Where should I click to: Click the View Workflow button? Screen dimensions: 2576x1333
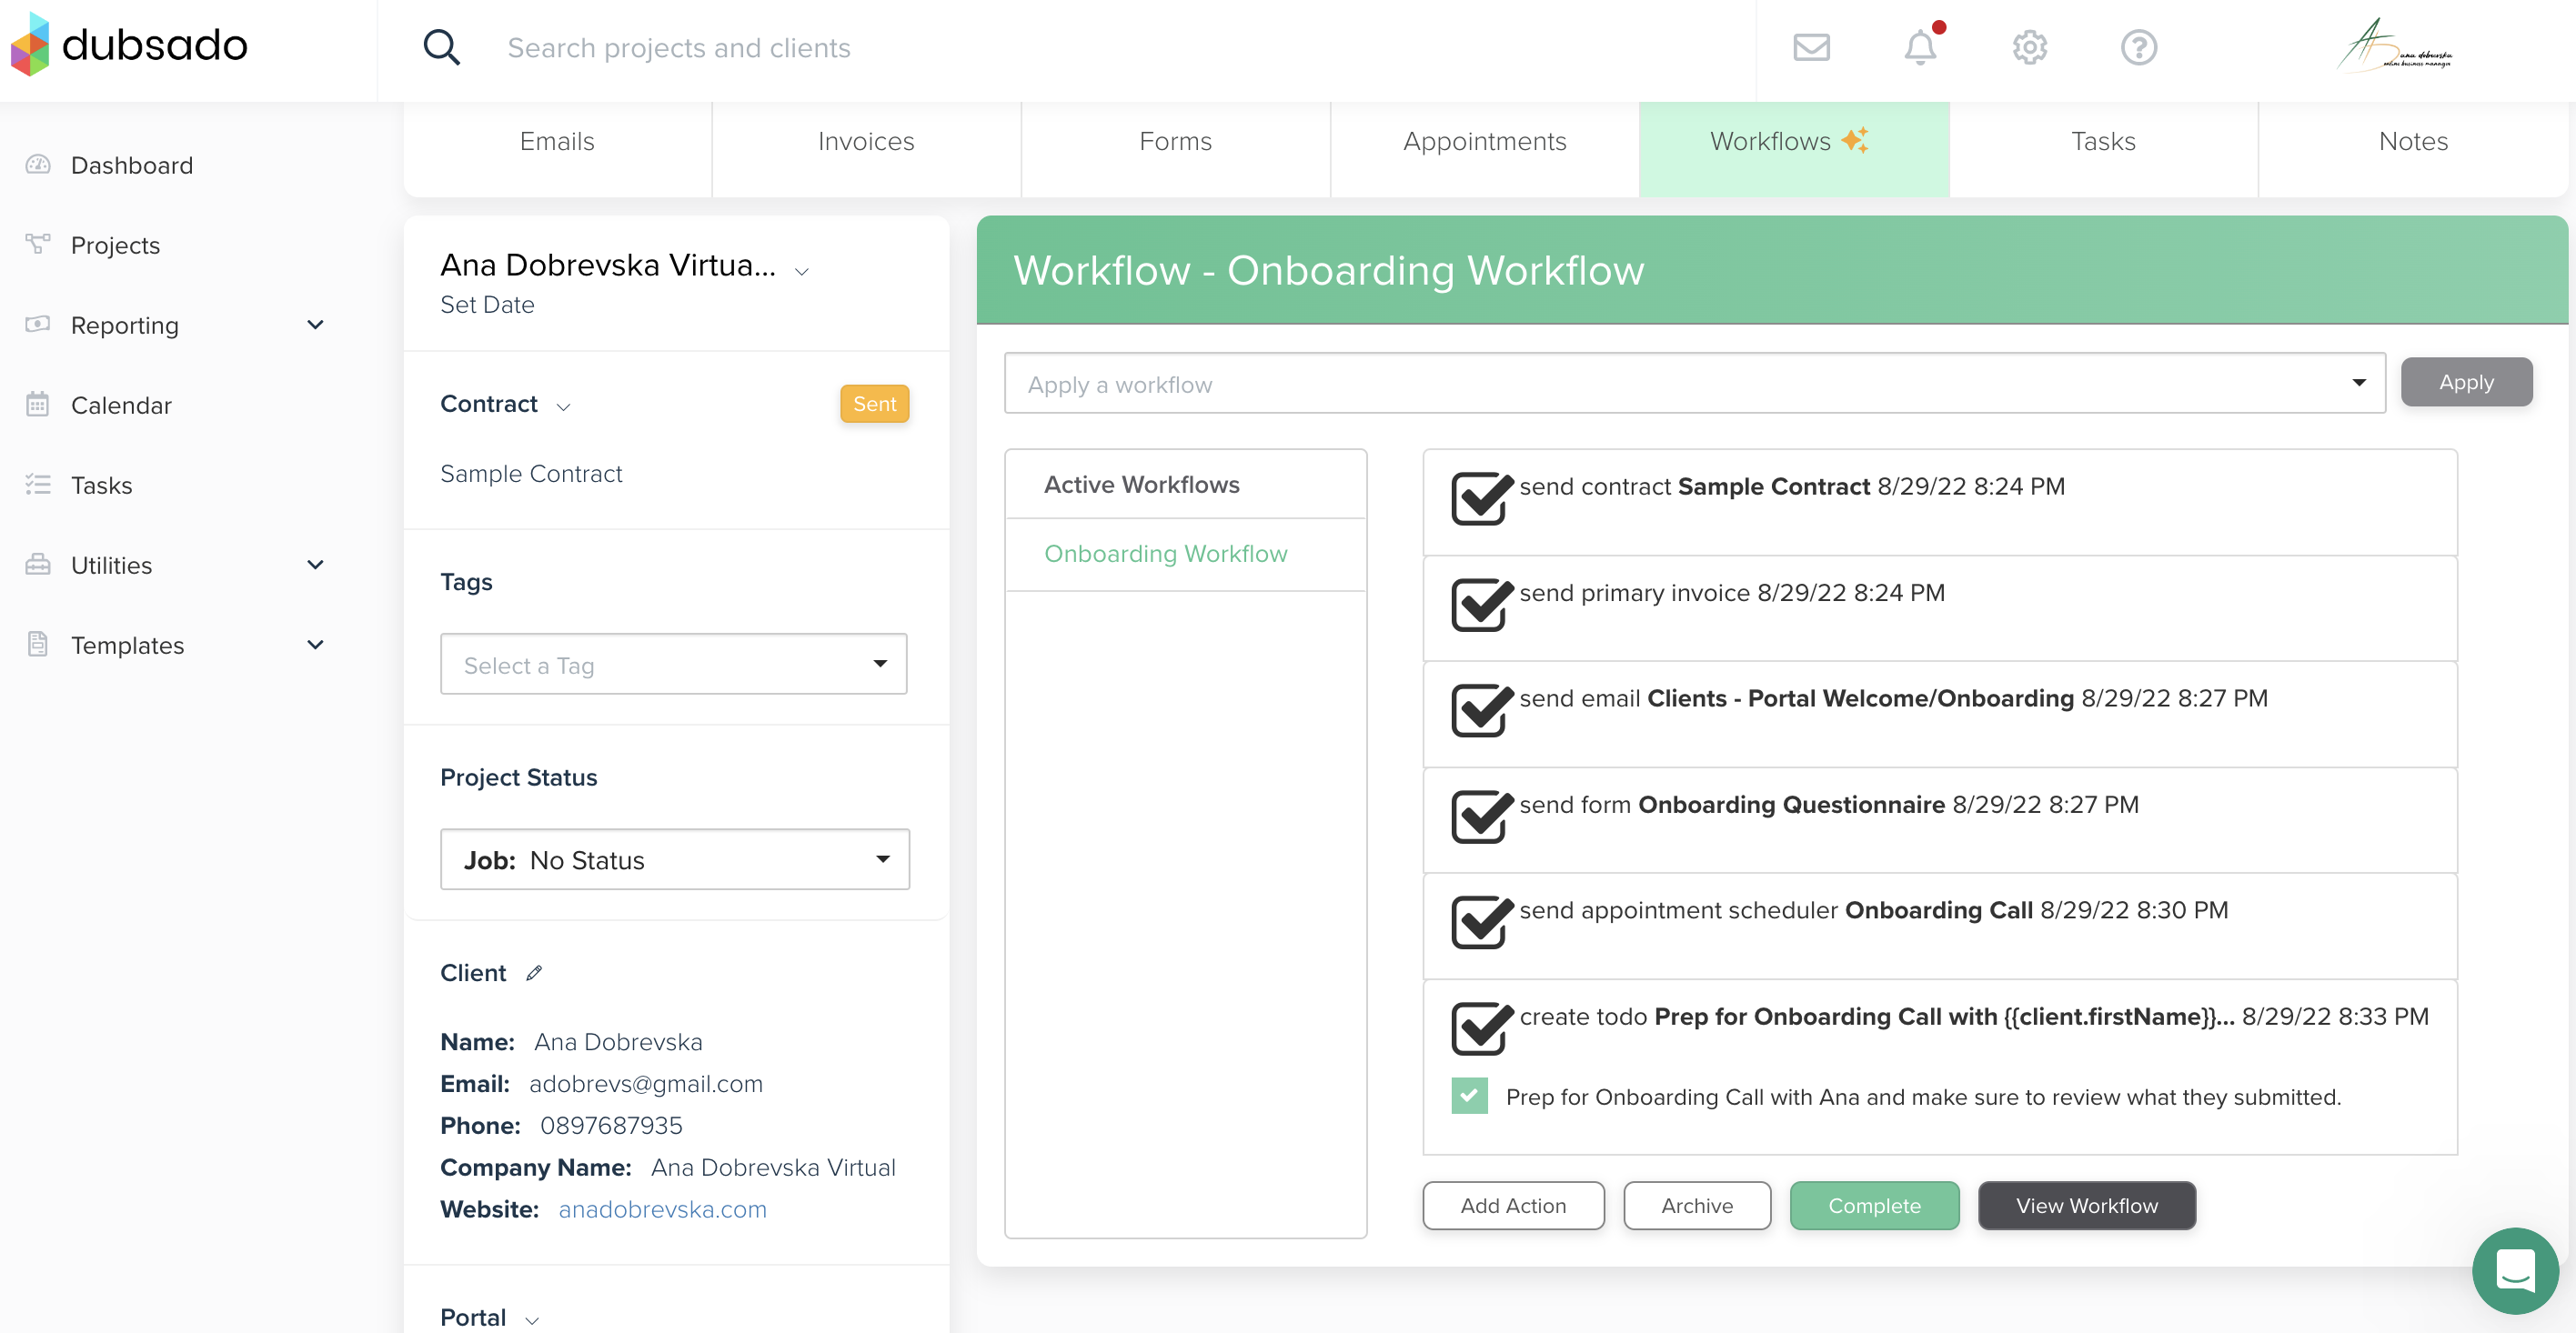(x=2087, y=1206)
